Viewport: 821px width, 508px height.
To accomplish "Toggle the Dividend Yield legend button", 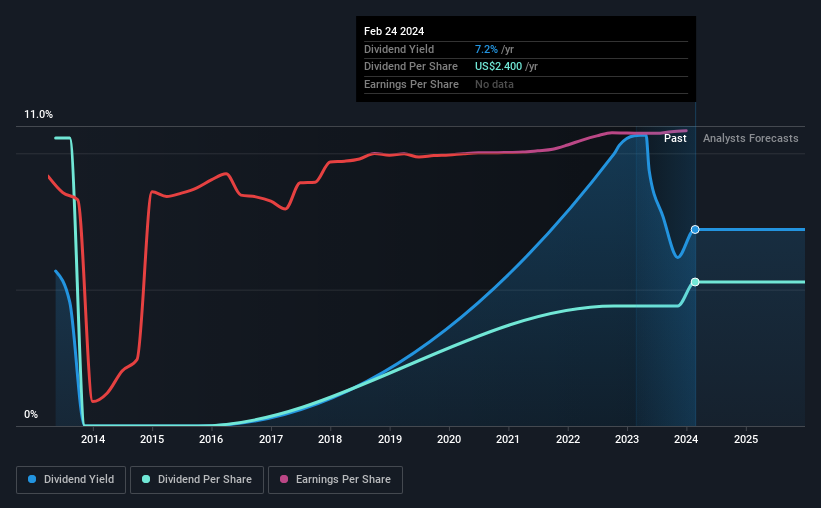I will (71, 480).
